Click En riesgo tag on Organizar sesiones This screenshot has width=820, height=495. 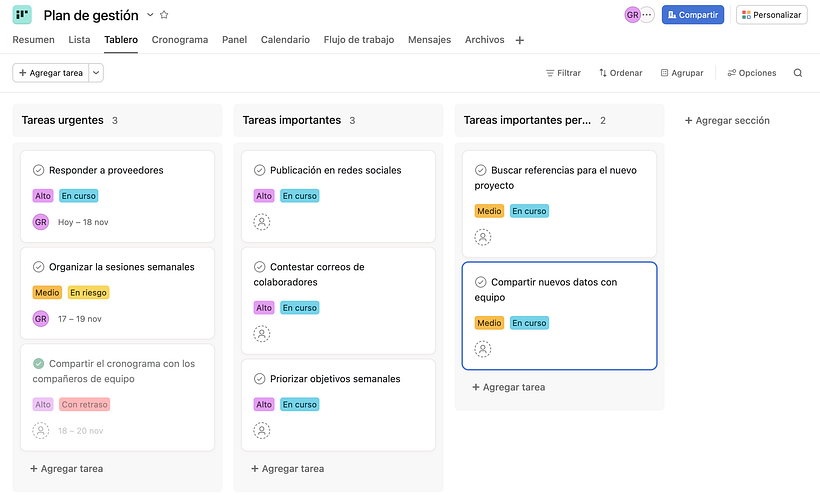[x=88, y=293]
